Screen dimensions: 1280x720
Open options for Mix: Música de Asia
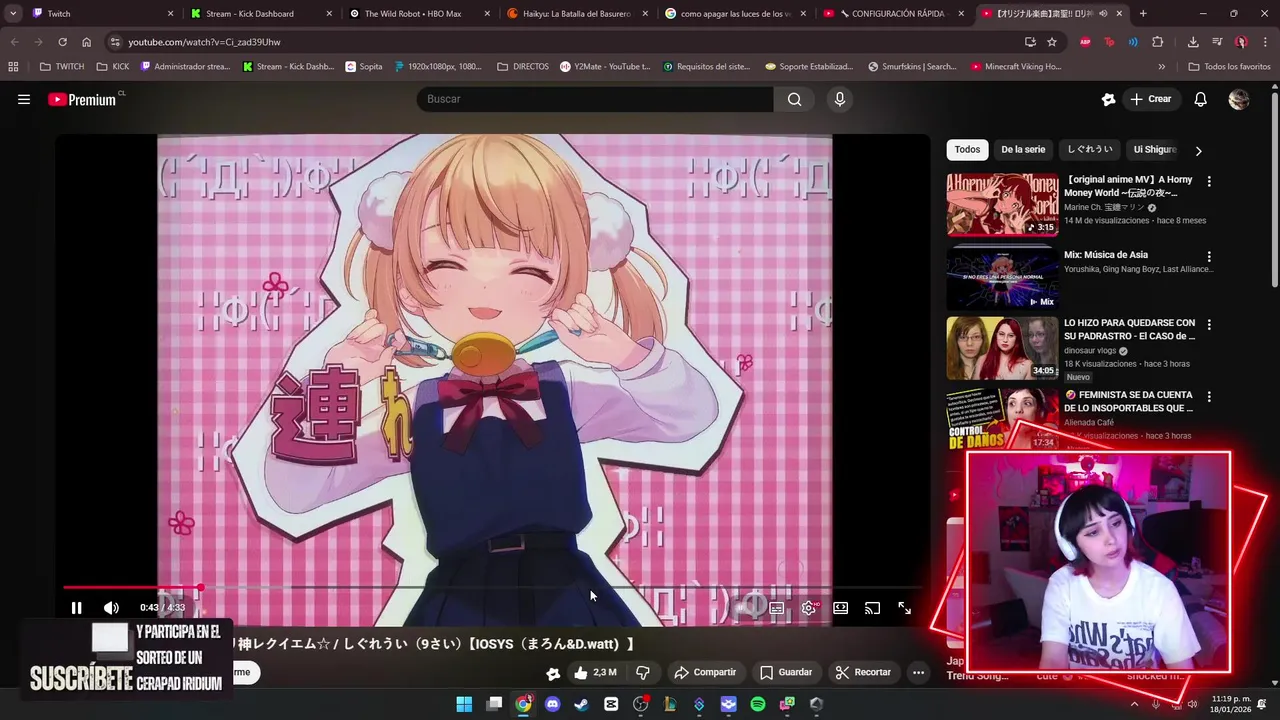click(1209, 257)
